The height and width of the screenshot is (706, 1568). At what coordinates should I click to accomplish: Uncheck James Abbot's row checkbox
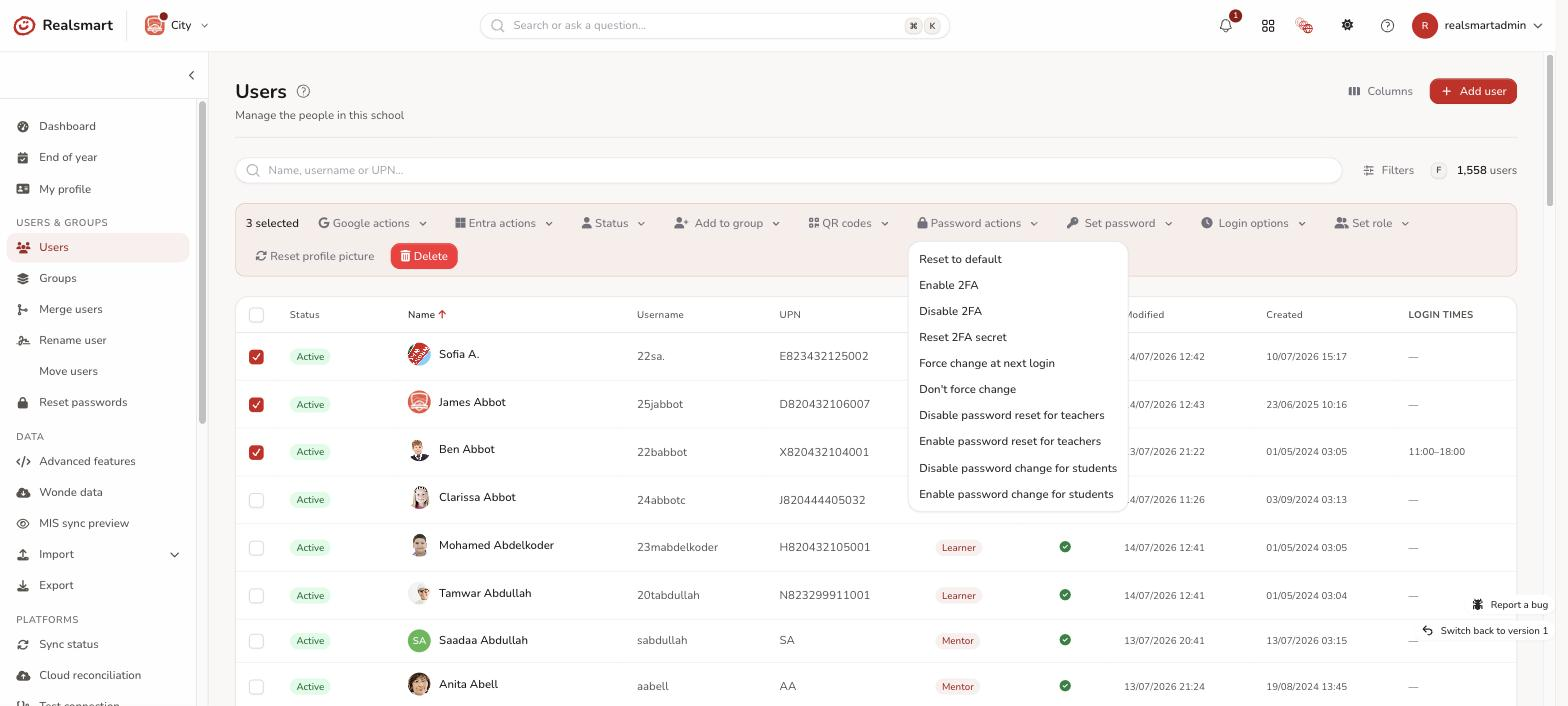256,404
